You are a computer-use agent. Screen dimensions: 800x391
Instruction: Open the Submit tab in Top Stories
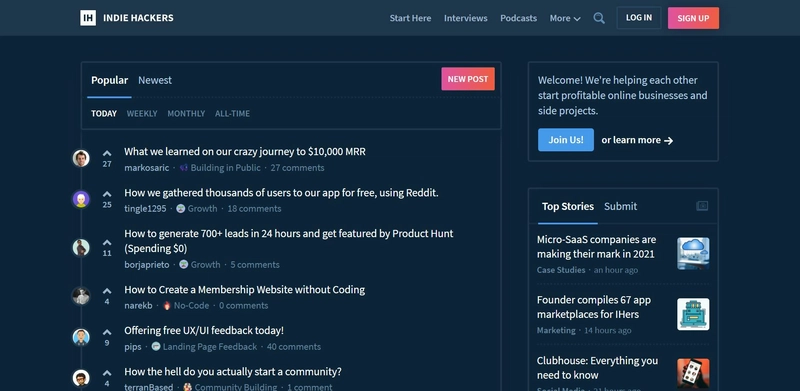[x=620, y=206]
